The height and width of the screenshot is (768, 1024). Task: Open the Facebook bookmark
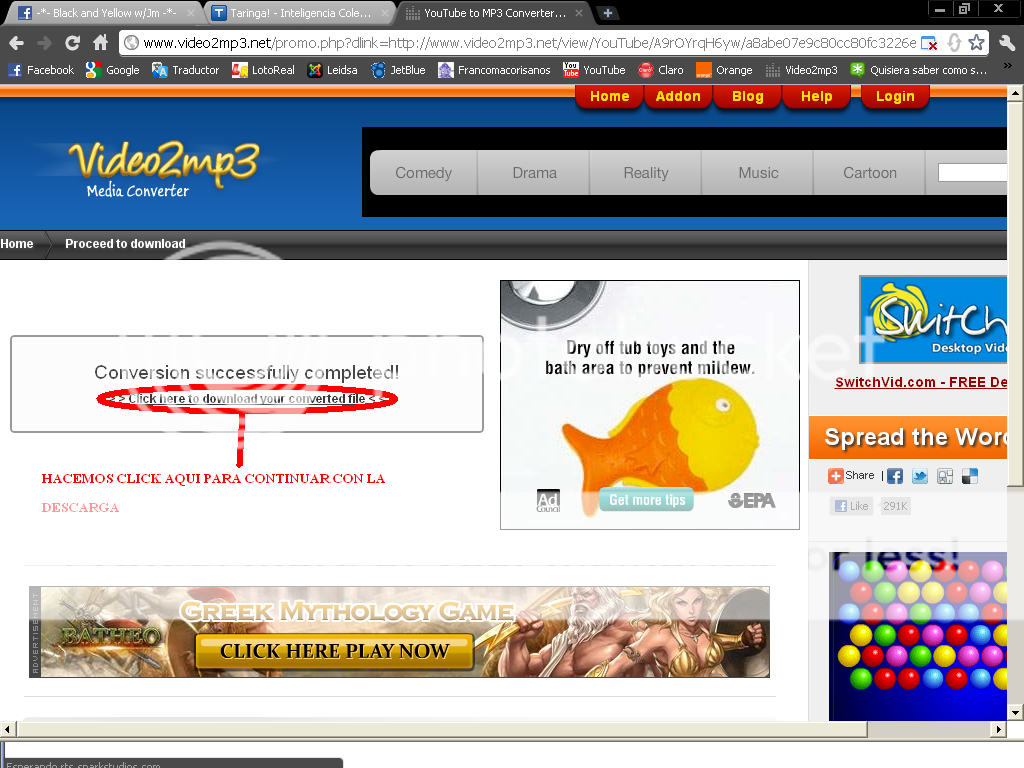click(41, 70)
